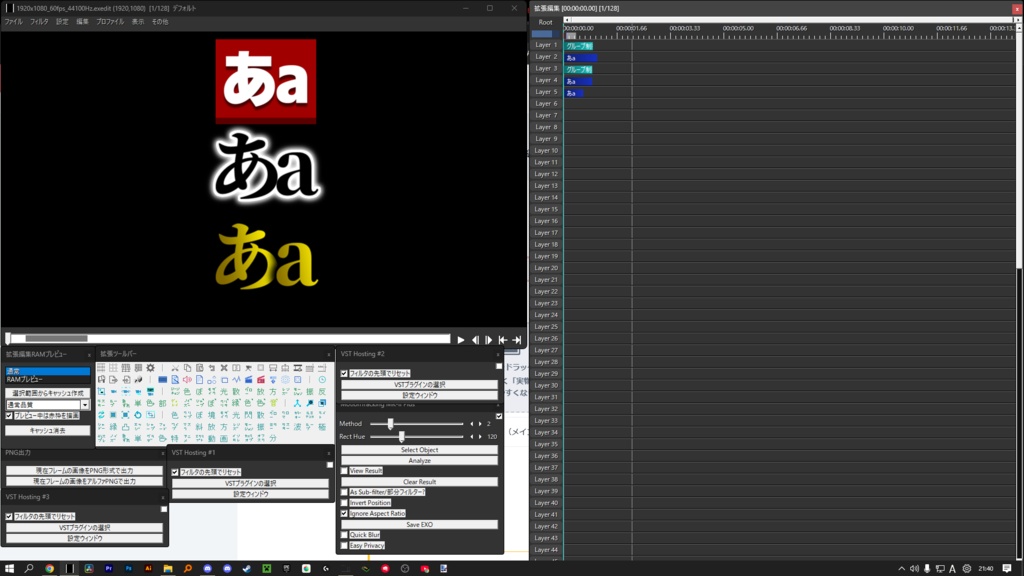Click the キャッシュ消去 button

point(48,430)
